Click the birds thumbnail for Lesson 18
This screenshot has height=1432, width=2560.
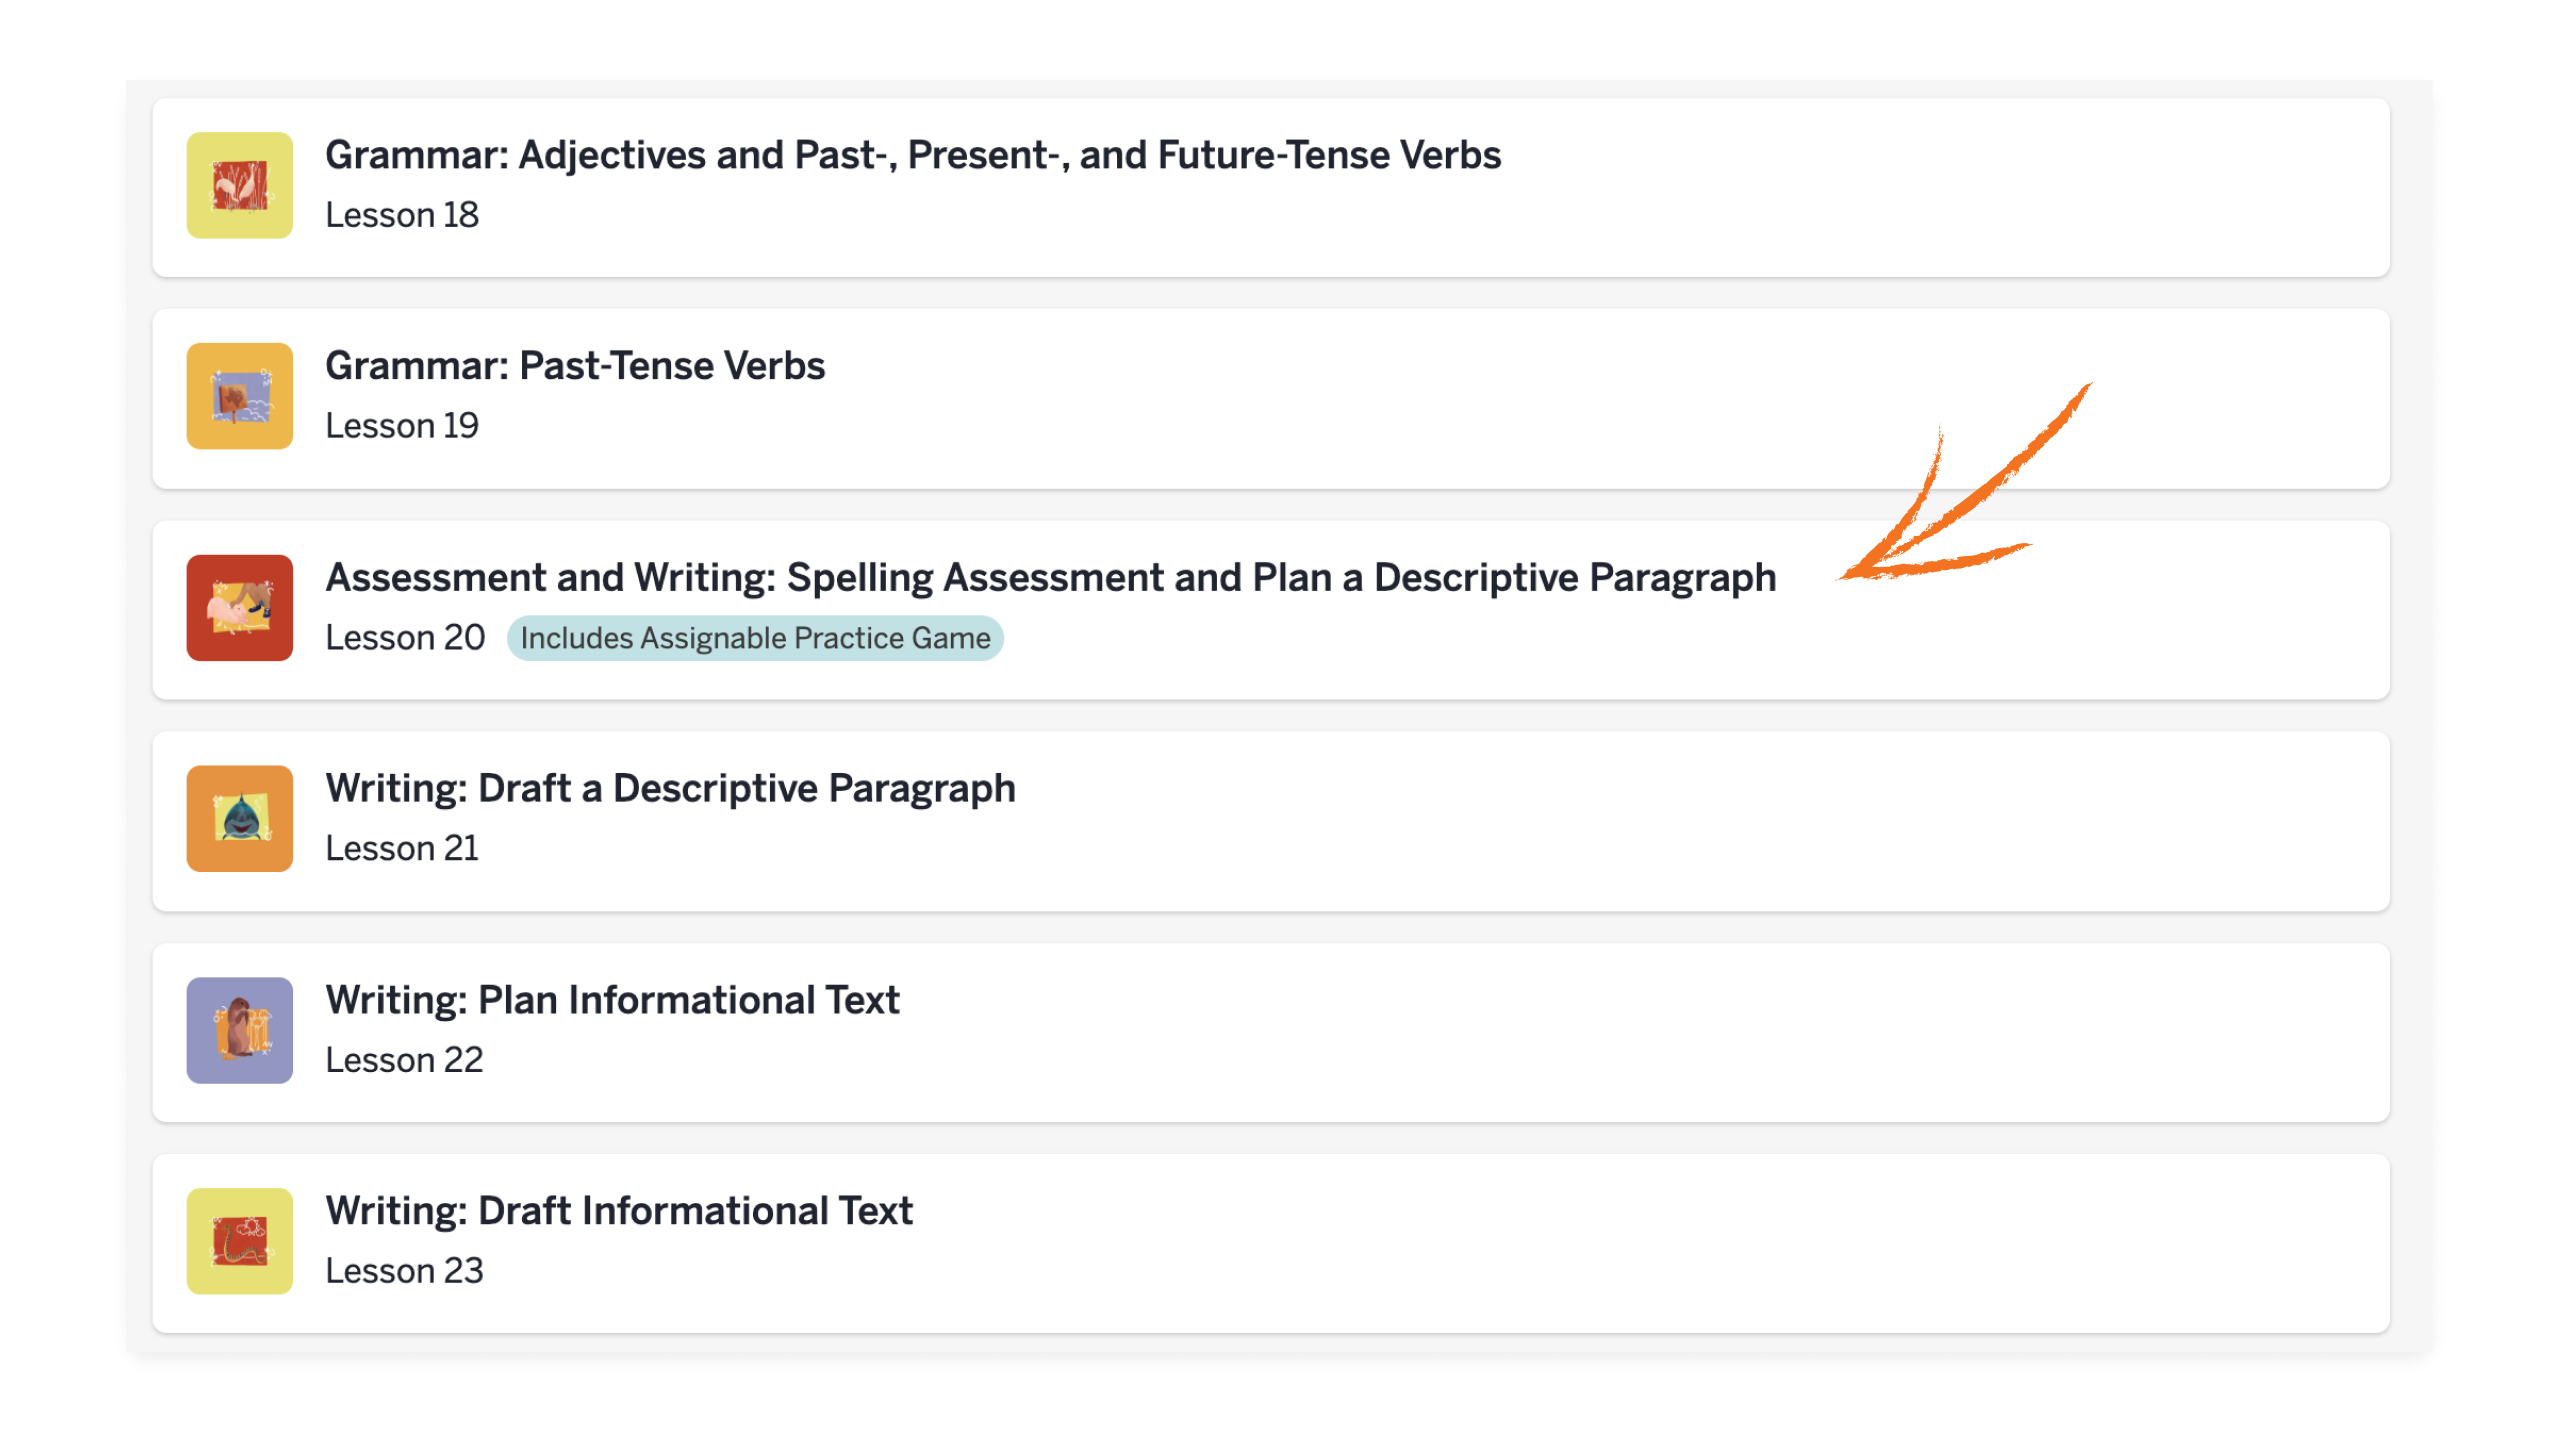tap(238, 186)
